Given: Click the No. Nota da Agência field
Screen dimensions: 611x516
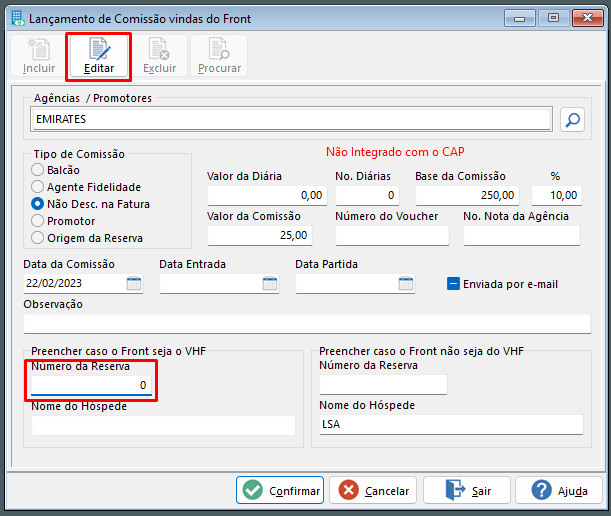Looking at the screenshot, I should [x=522, y=235].
